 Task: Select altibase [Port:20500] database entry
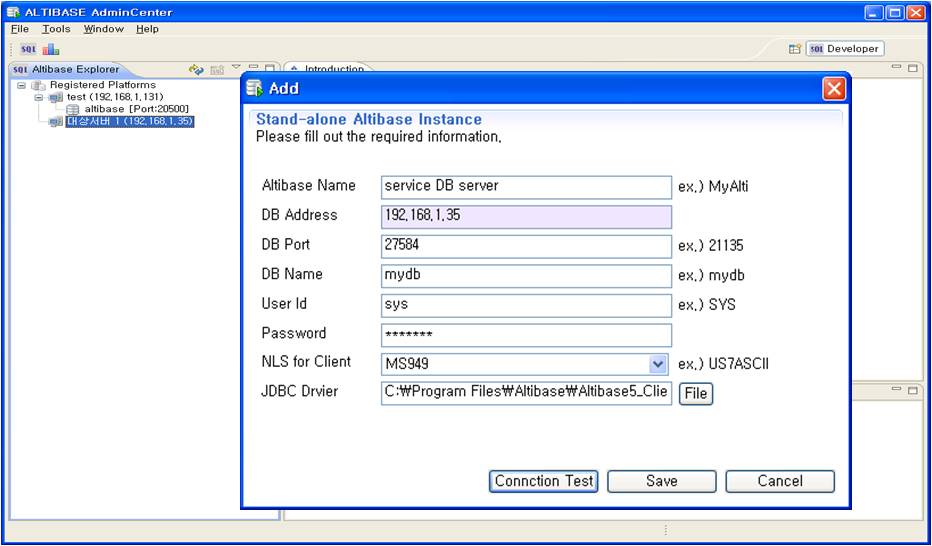click(137, 109)
